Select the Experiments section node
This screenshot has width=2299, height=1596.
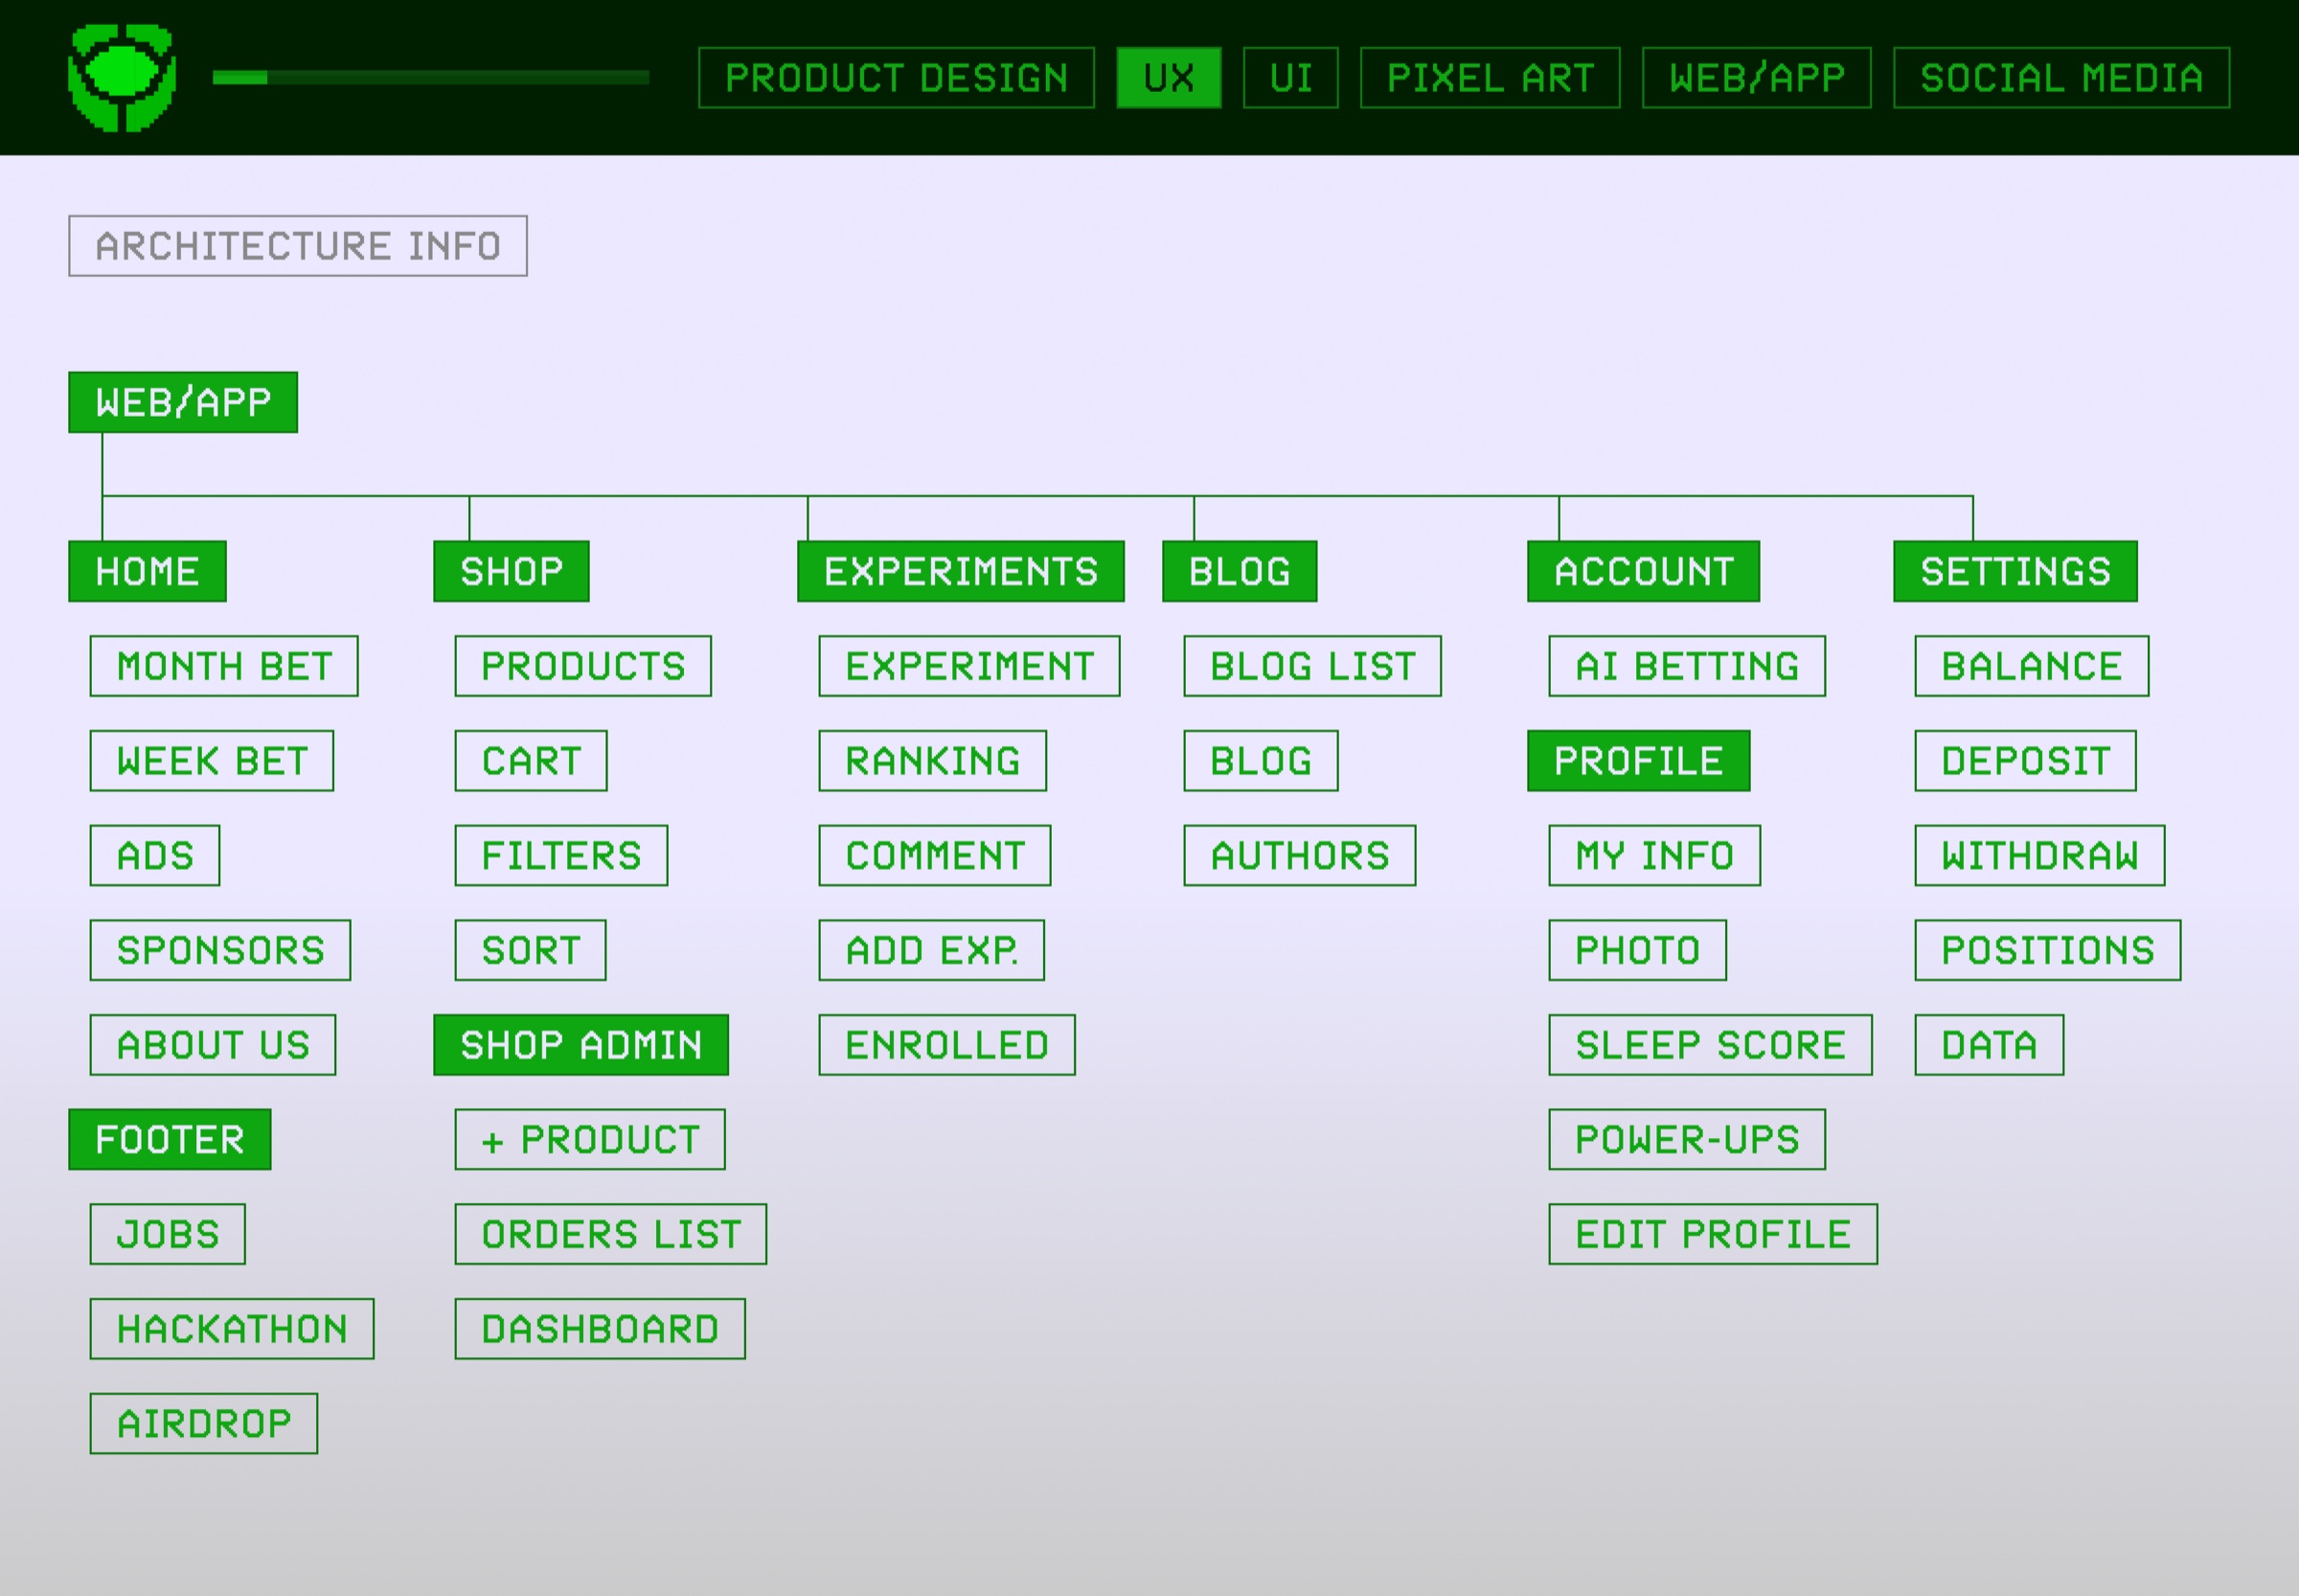960,571
